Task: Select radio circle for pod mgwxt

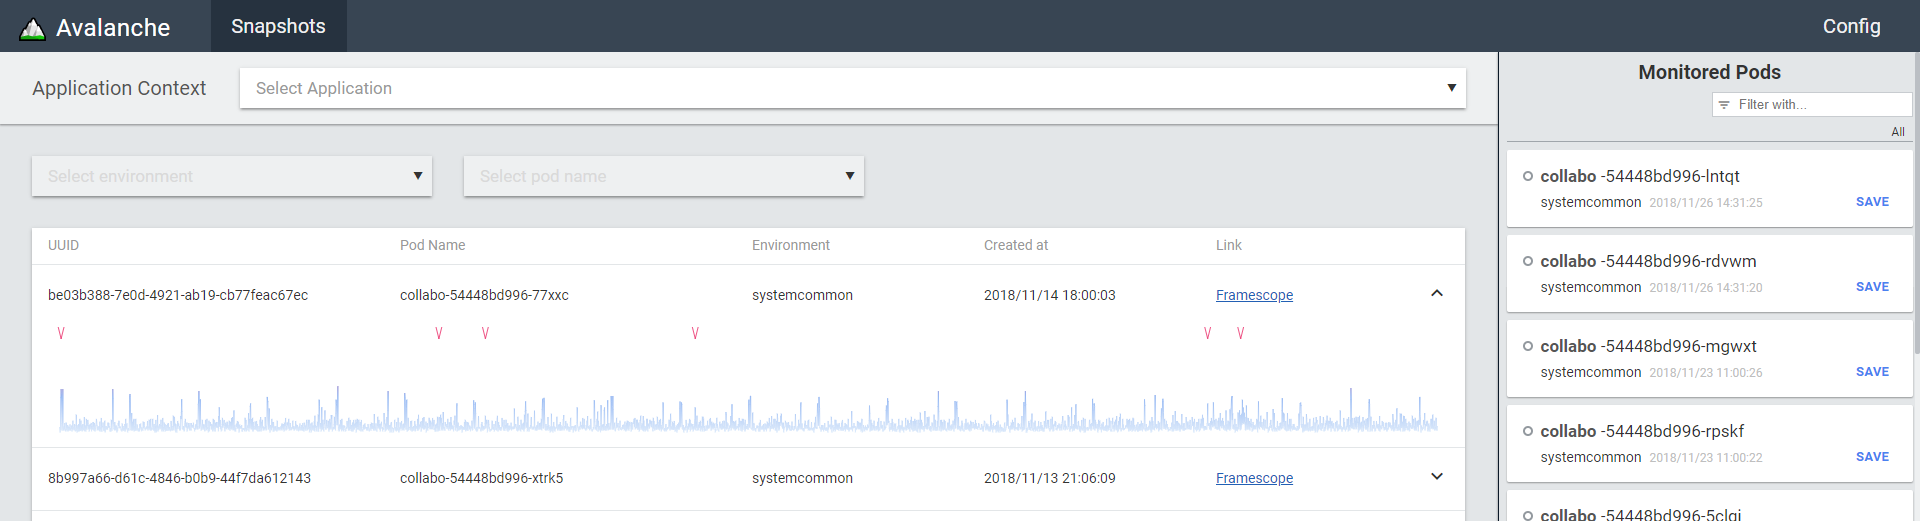Action: pyautogui.click(x=1527, y=346)
